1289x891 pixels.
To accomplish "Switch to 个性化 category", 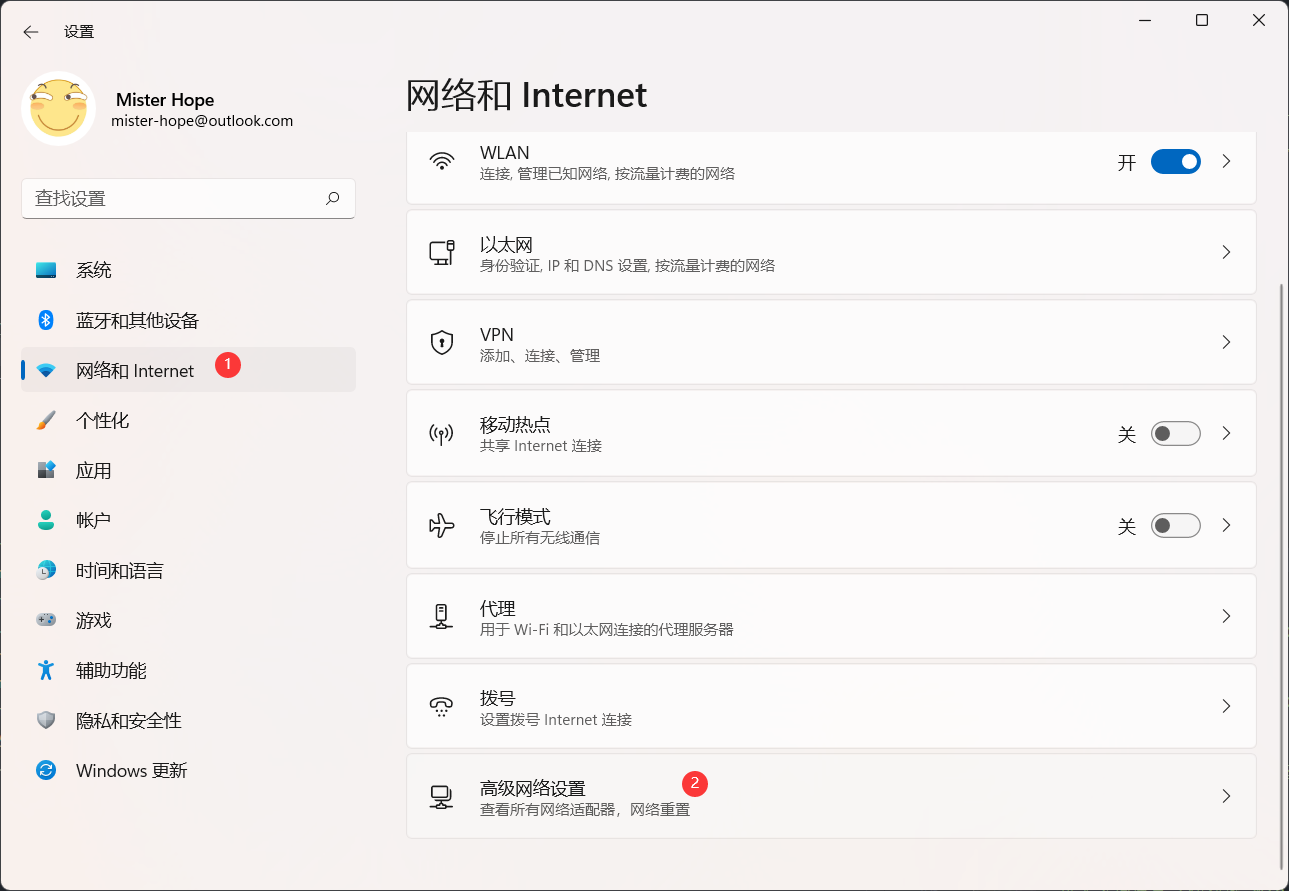I will 188,420.
